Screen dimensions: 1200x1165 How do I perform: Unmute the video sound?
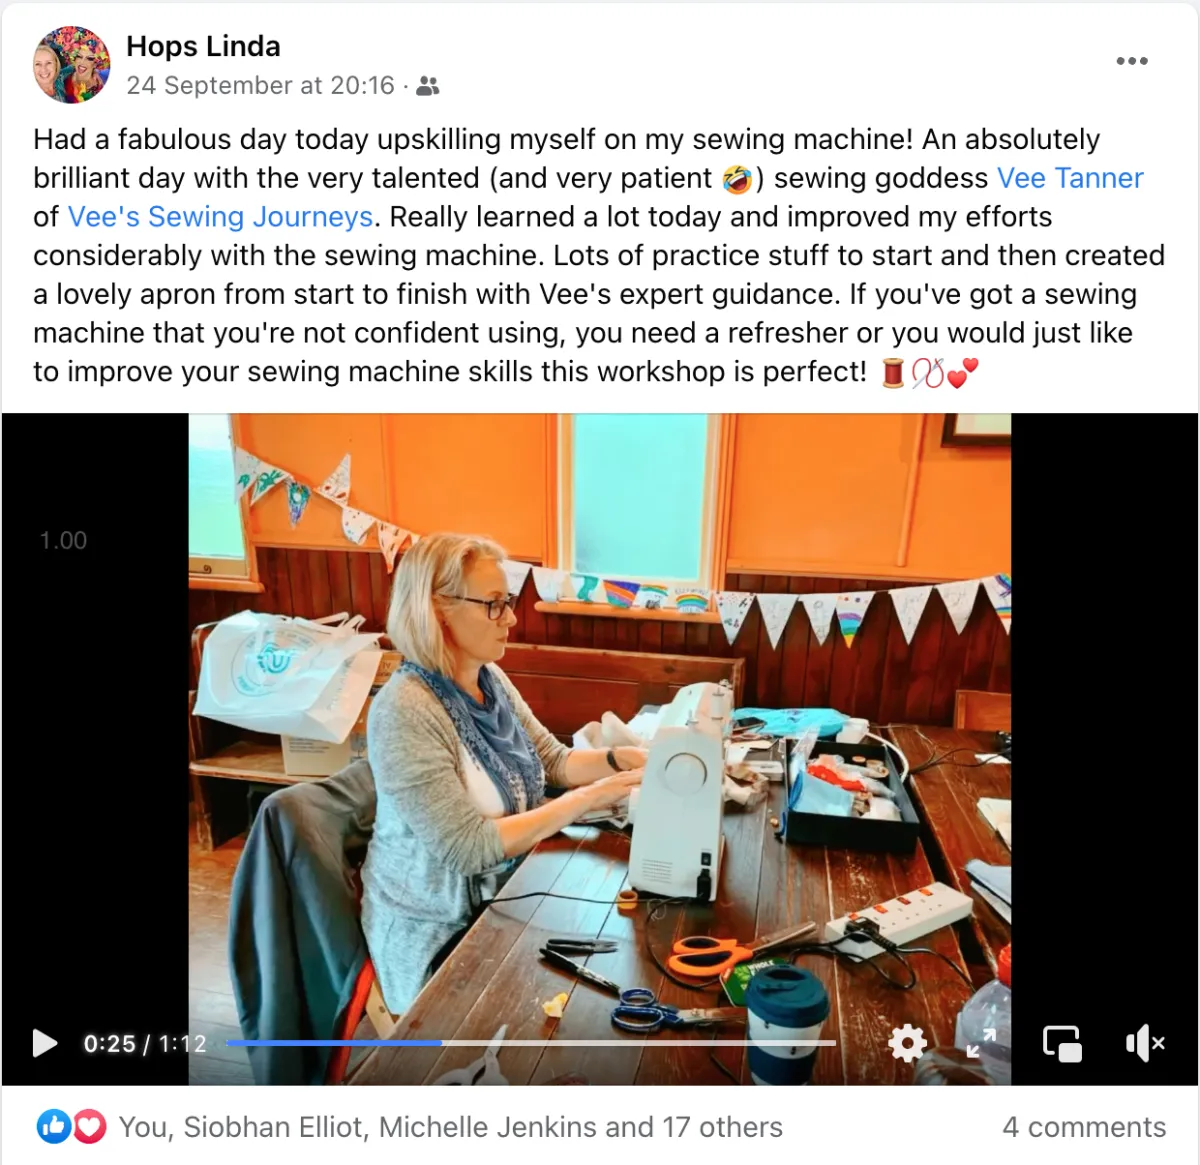pos(1145,1043)
